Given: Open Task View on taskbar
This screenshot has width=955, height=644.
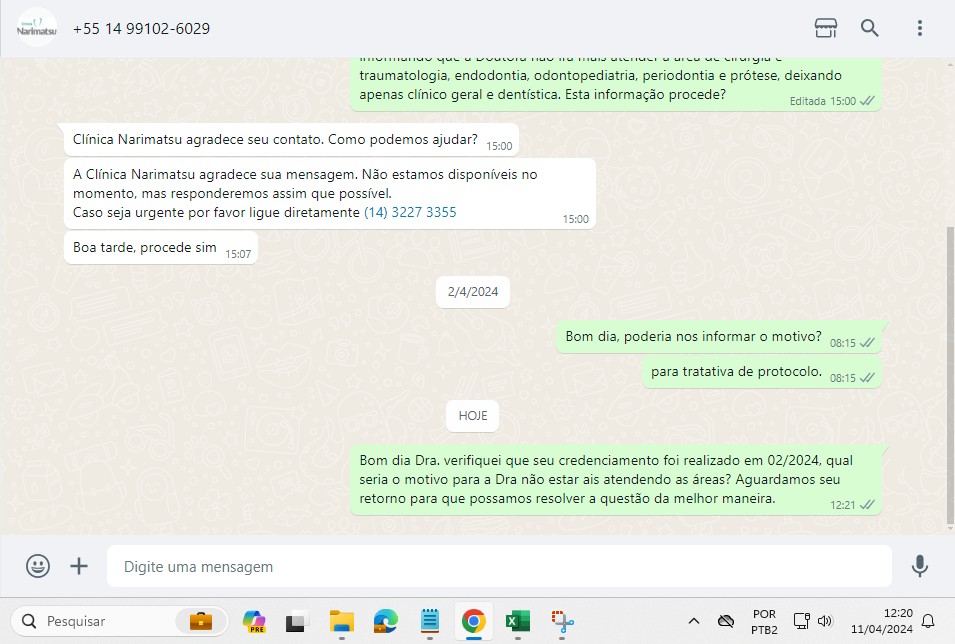Looking at the screenshot, I should coord(296,621).
